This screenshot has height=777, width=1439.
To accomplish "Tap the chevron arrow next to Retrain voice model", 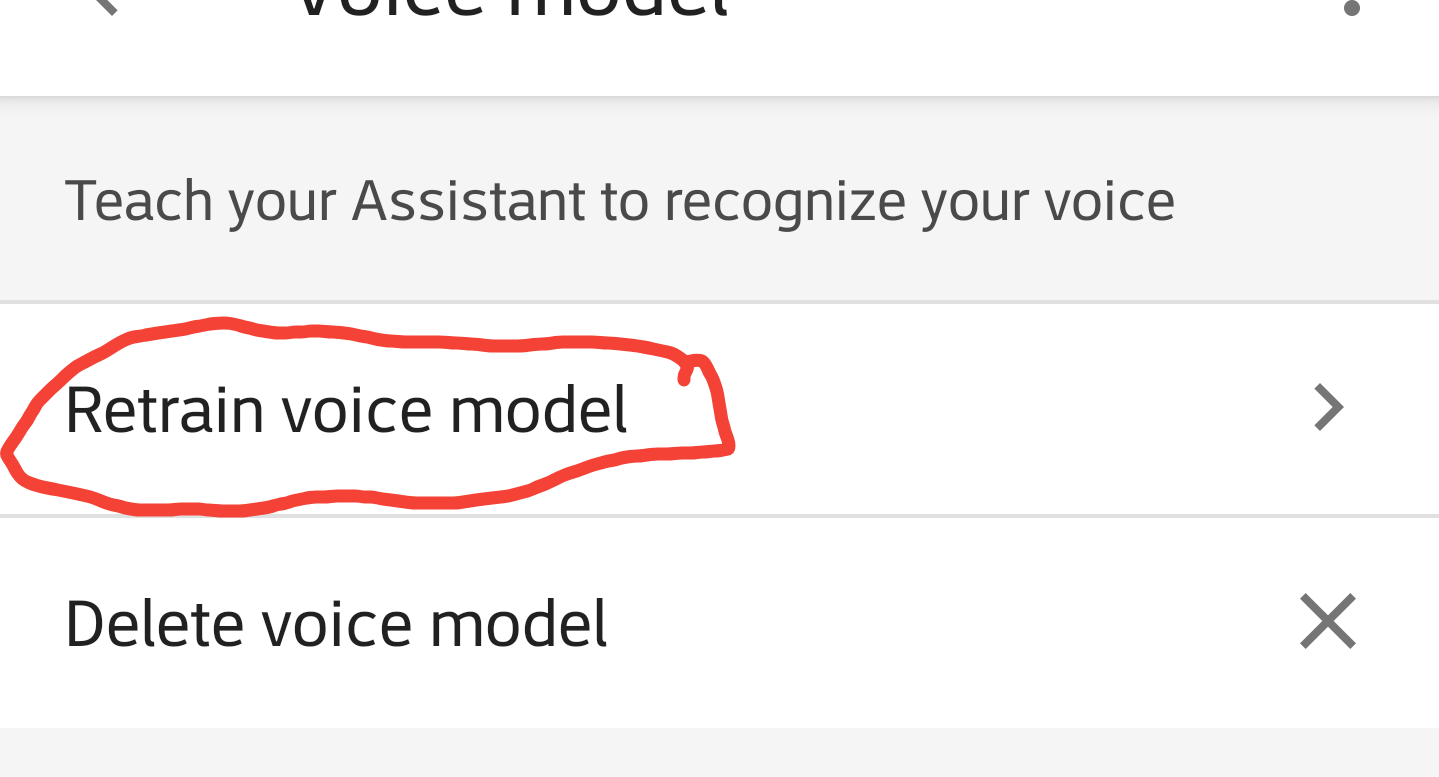I will pyautogui.click(x=1328, y=408).
